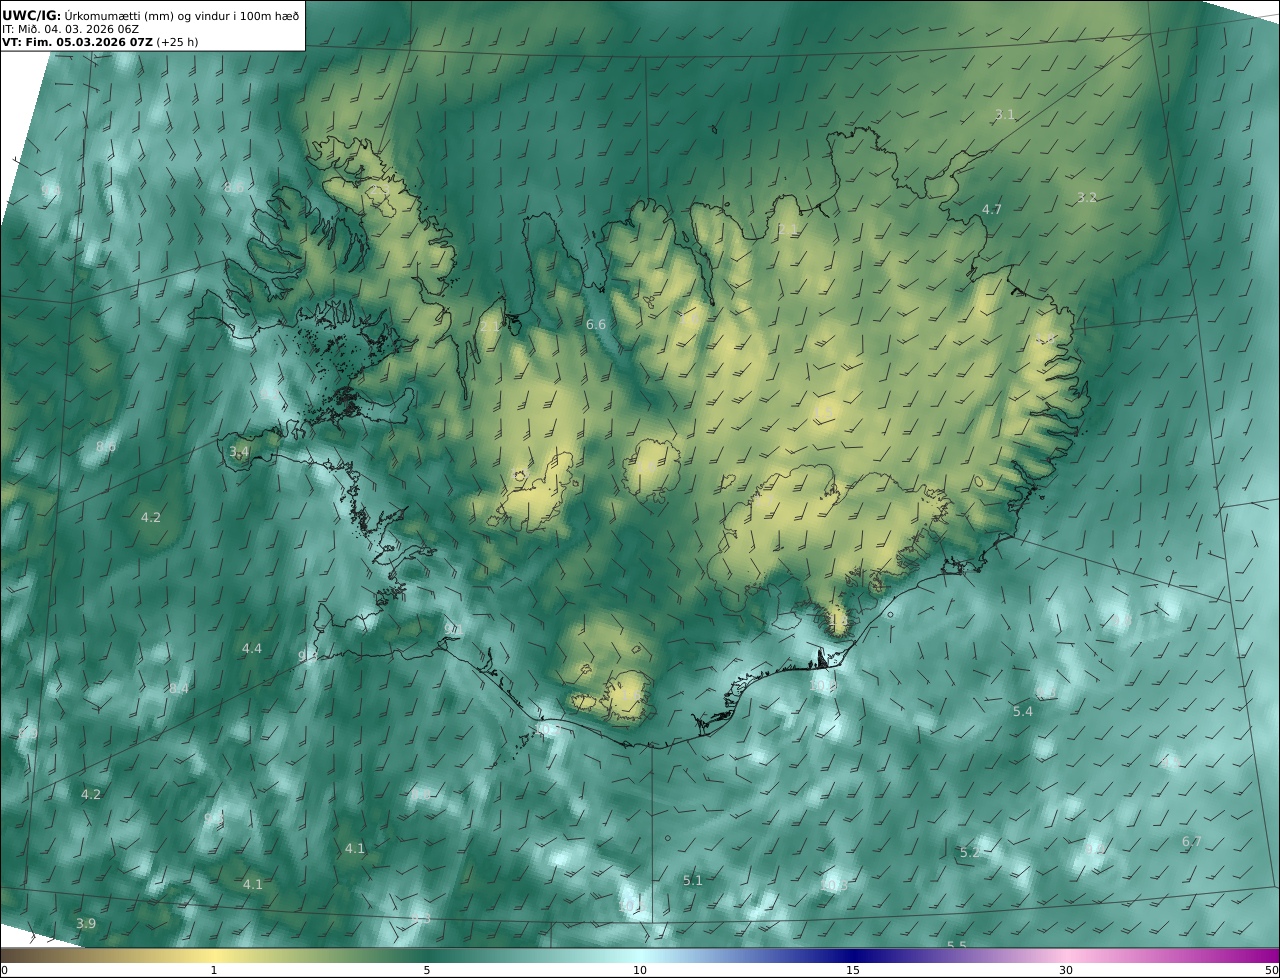Click the "30" tick on the color scale
The height and width of the screenshot is (978, 1280).
(x=1066, y=970)
